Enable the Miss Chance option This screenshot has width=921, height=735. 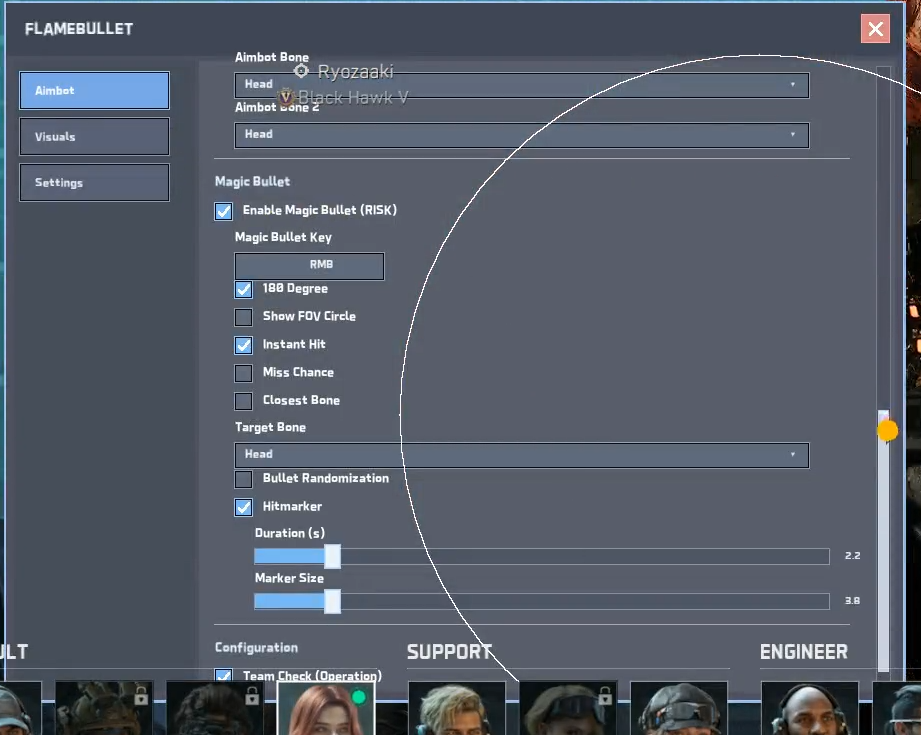243,373
